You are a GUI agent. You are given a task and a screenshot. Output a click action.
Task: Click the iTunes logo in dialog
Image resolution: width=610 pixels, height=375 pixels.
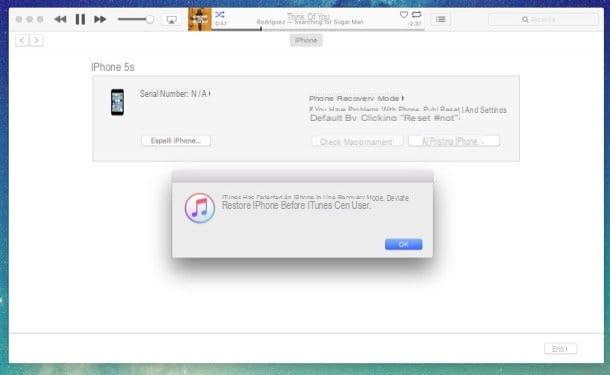coord(200,208)
